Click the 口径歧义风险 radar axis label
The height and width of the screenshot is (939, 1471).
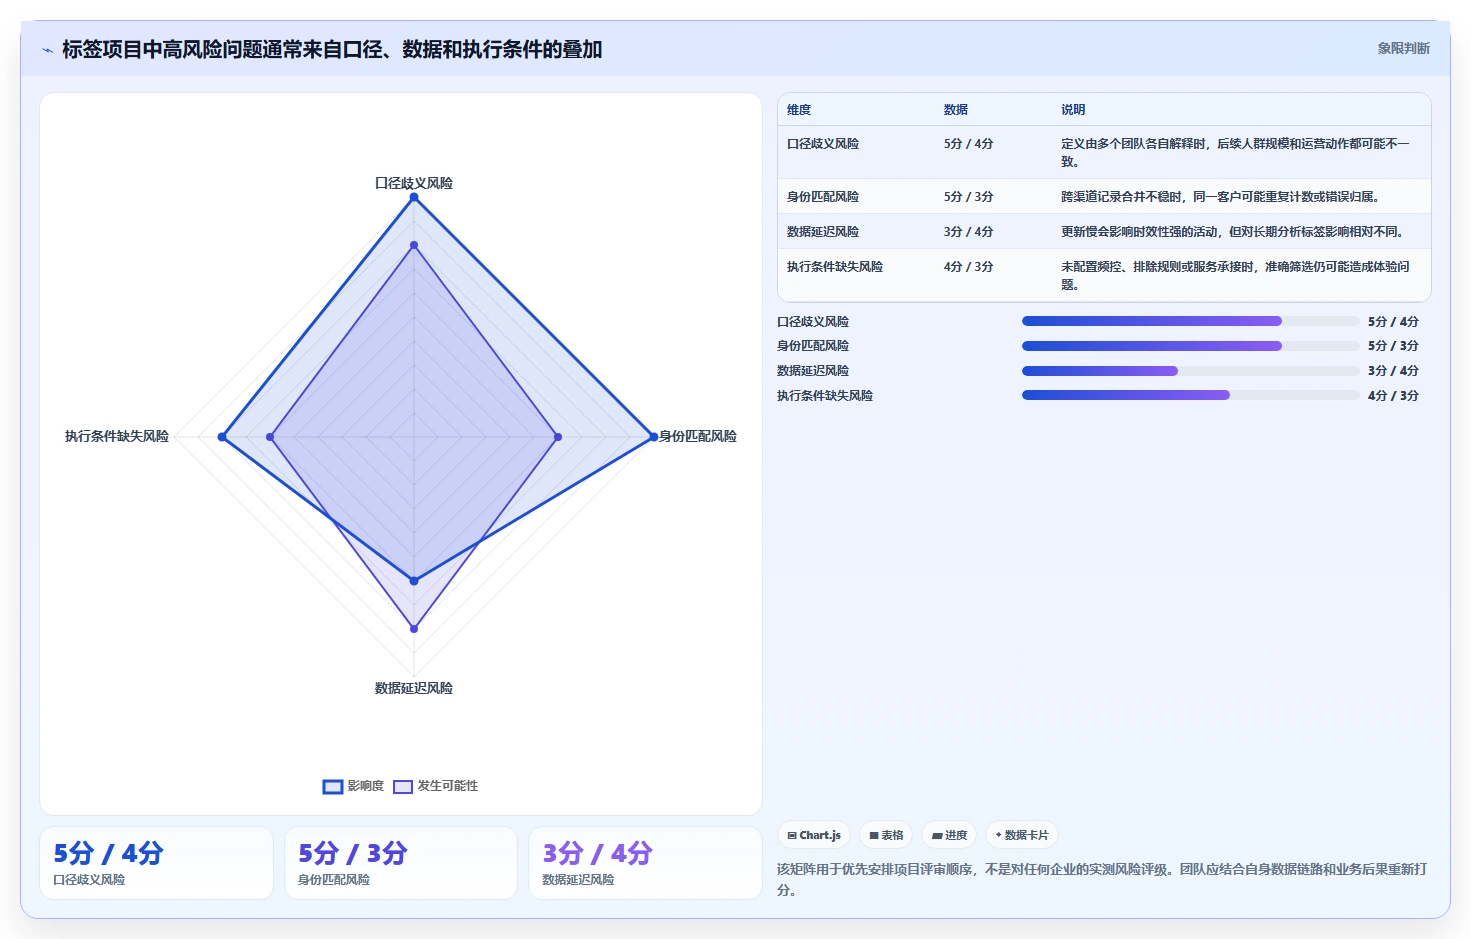(x=414, y=183)
